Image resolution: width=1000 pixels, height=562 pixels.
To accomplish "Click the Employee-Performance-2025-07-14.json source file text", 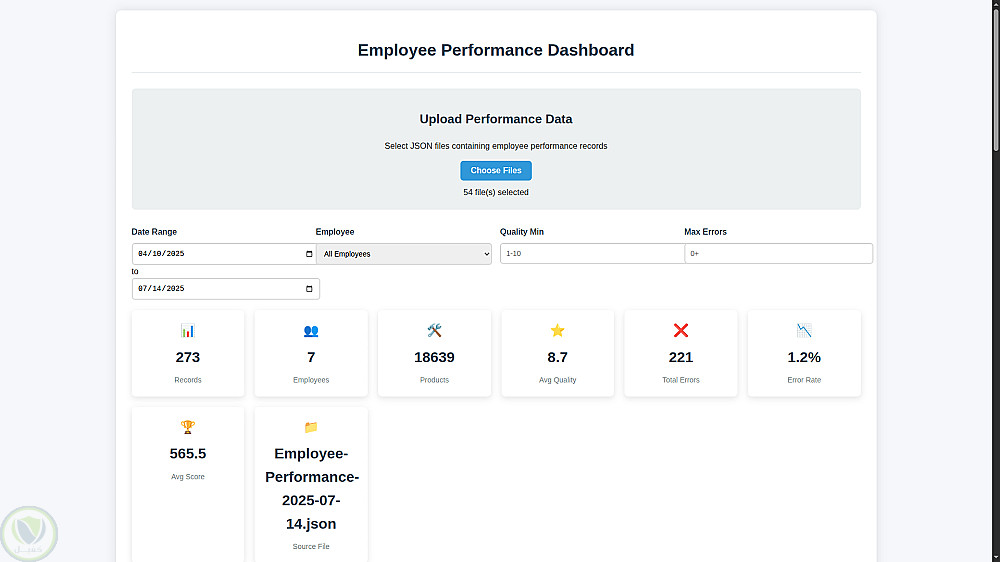I will pos(311,489).
